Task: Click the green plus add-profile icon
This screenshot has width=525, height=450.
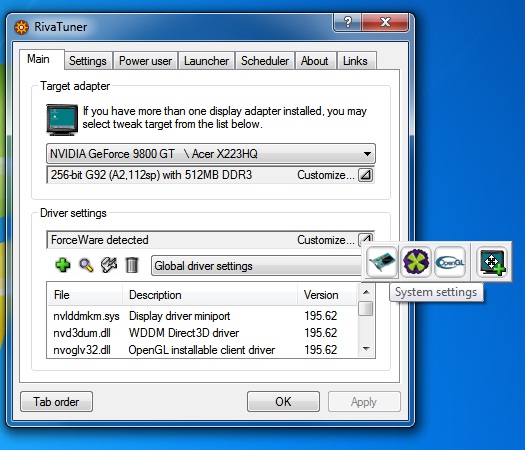Action: pos(63,266)
